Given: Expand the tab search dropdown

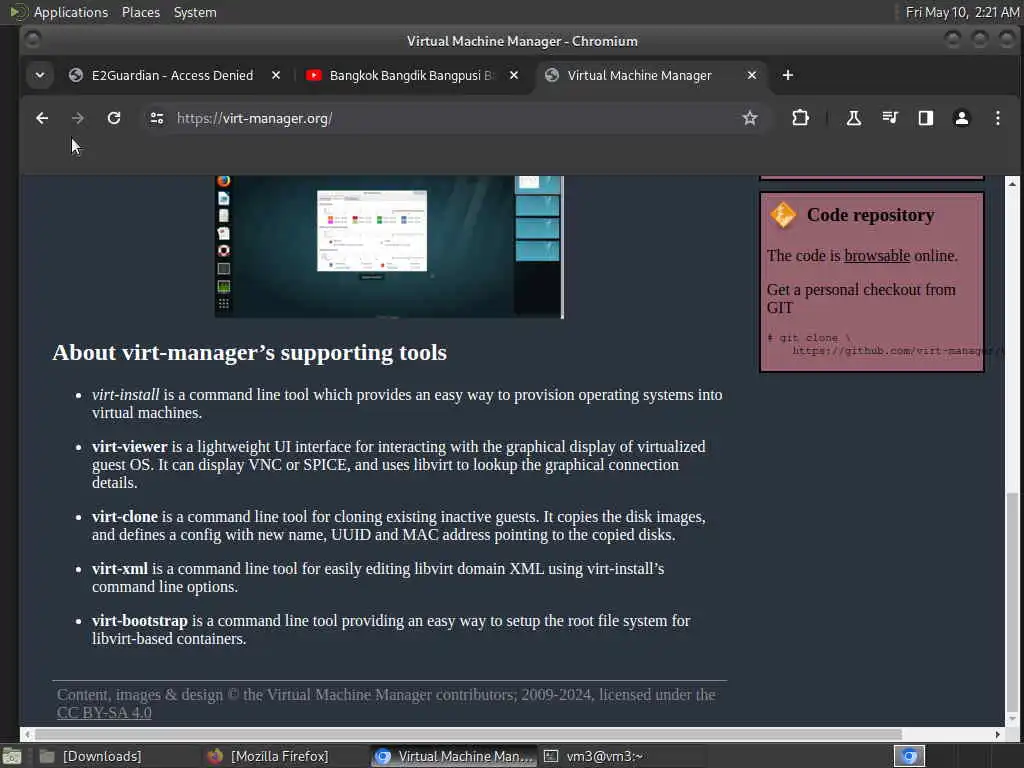Looking at the screenshot, I should click(40, 75).
